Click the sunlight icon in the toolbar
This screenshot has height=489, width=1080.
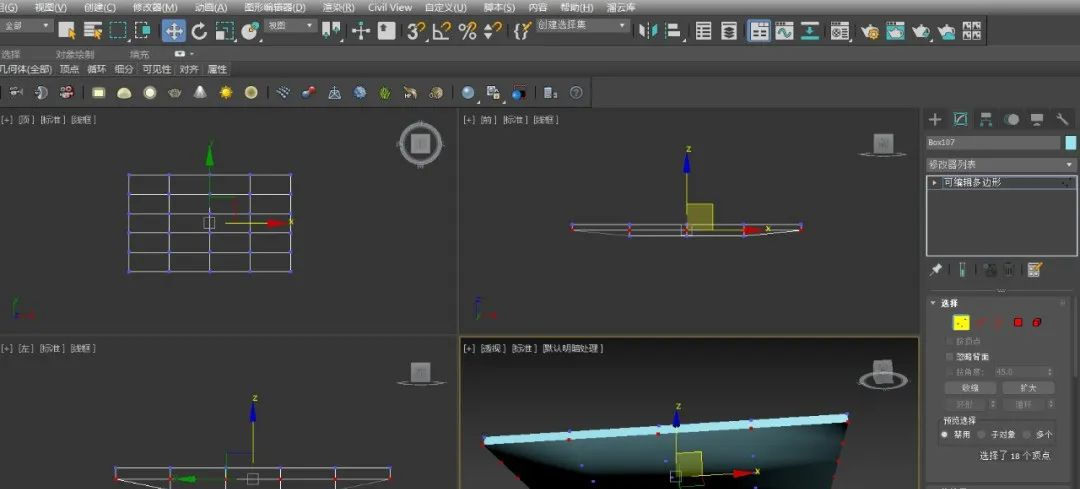(226, 92)
